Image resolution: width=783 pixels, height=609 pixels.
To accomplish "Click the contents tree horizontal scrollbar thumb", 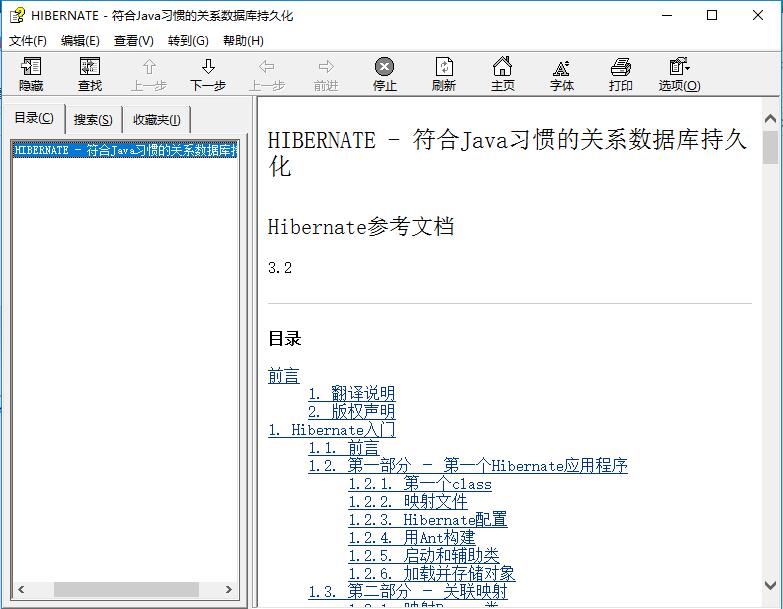I will pyautogui.click(x=126, y=590).
